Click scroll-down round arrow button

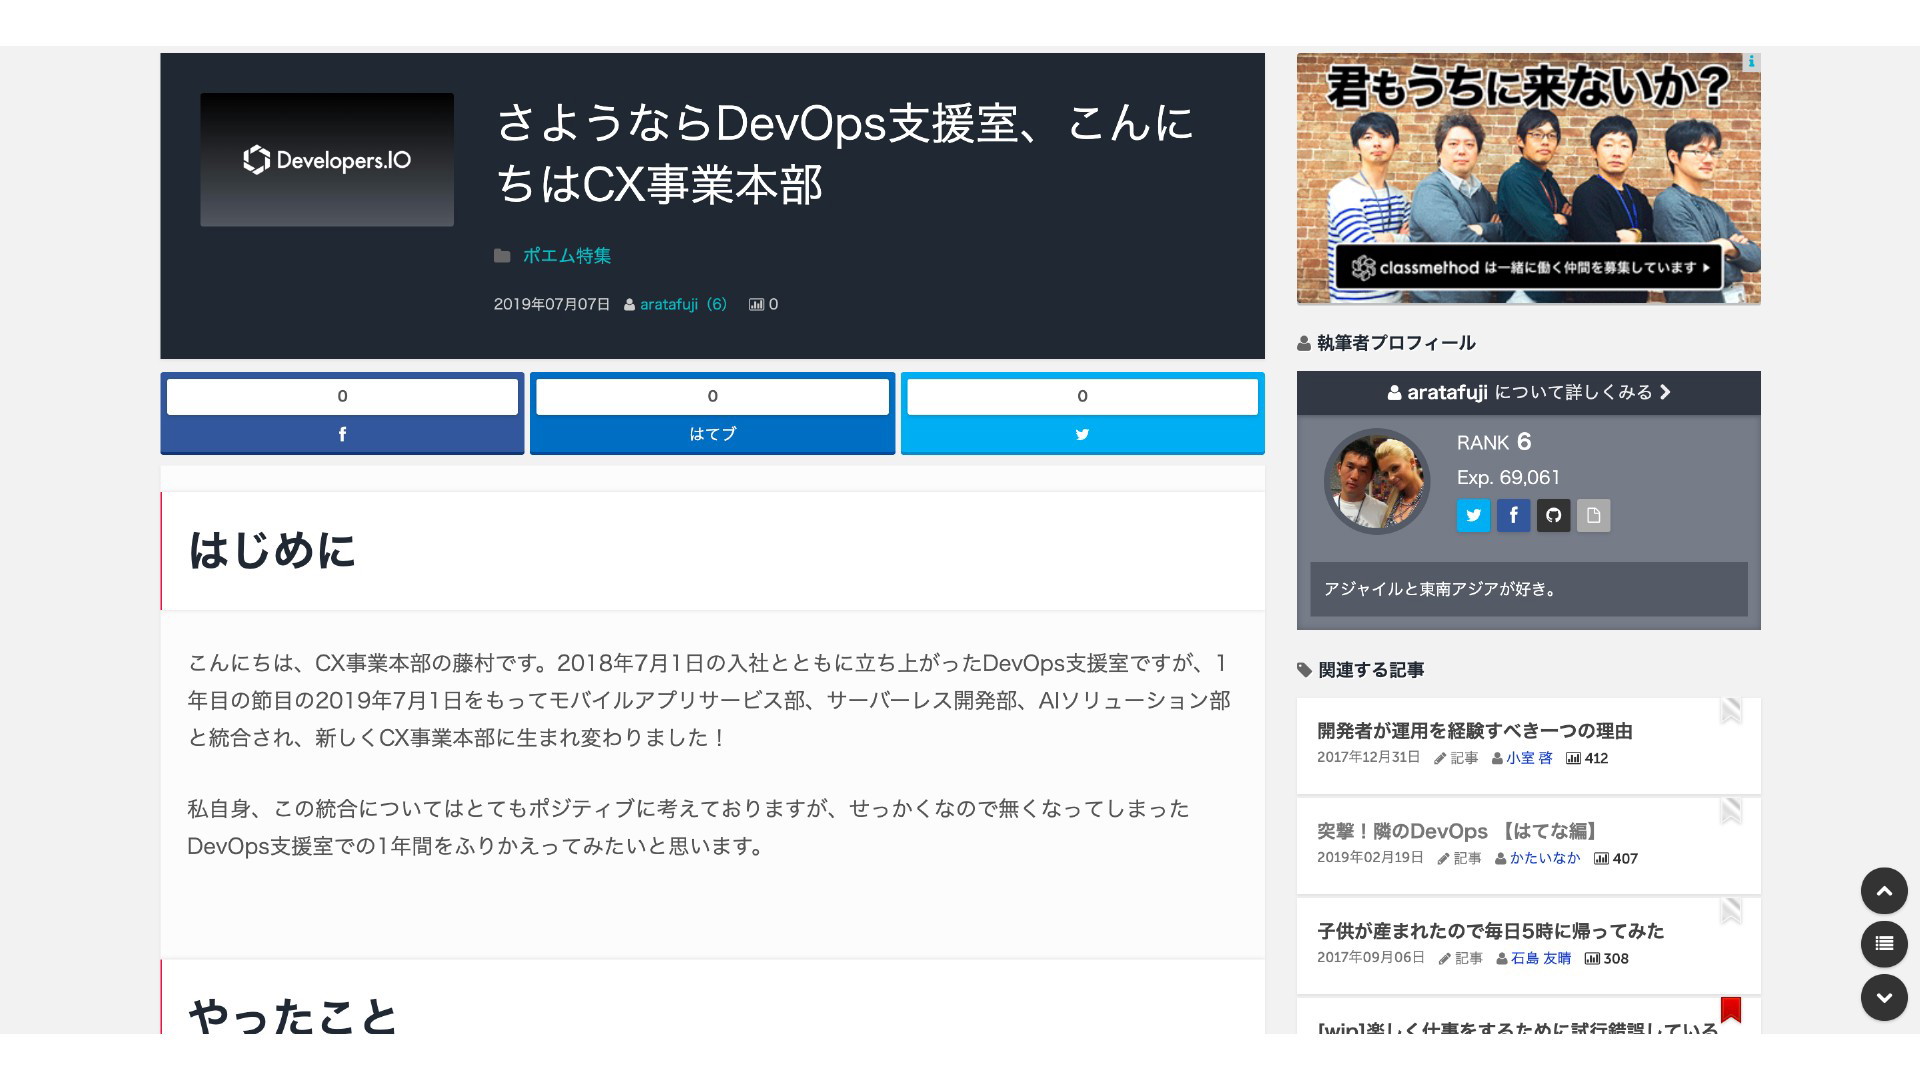1884,997
